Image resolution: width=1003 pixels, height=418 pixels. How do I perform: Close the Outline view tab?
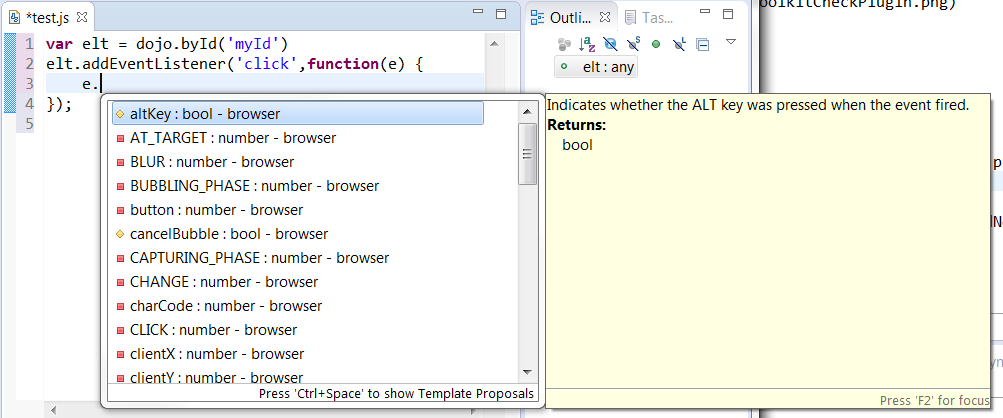605,17
